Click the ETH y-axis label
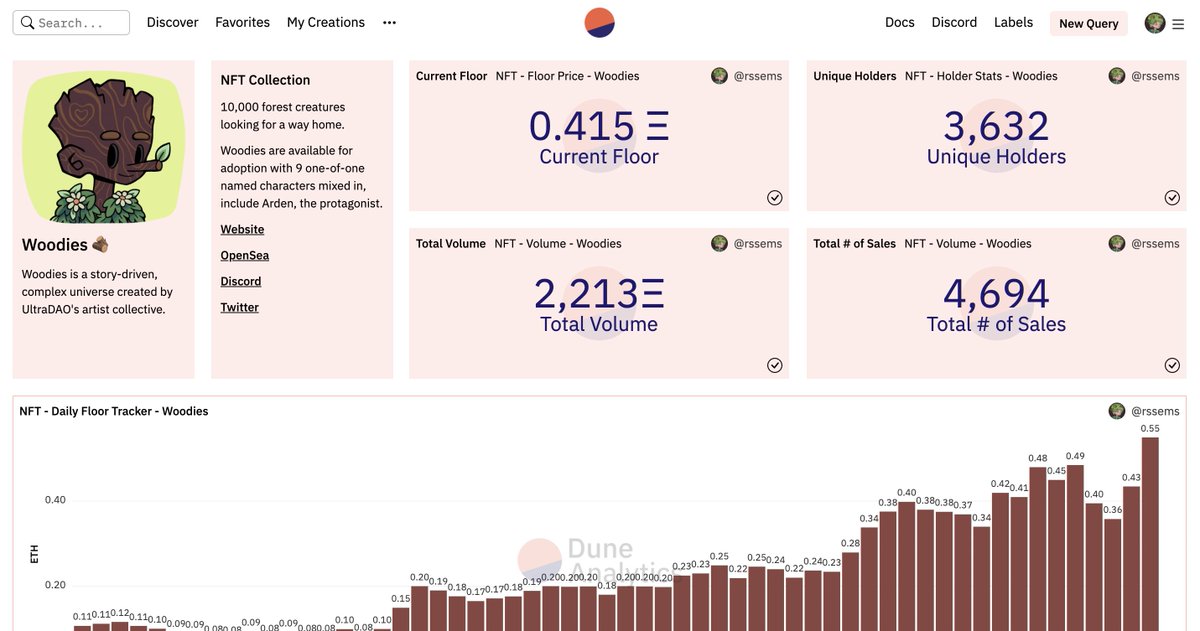 point(35,554)
